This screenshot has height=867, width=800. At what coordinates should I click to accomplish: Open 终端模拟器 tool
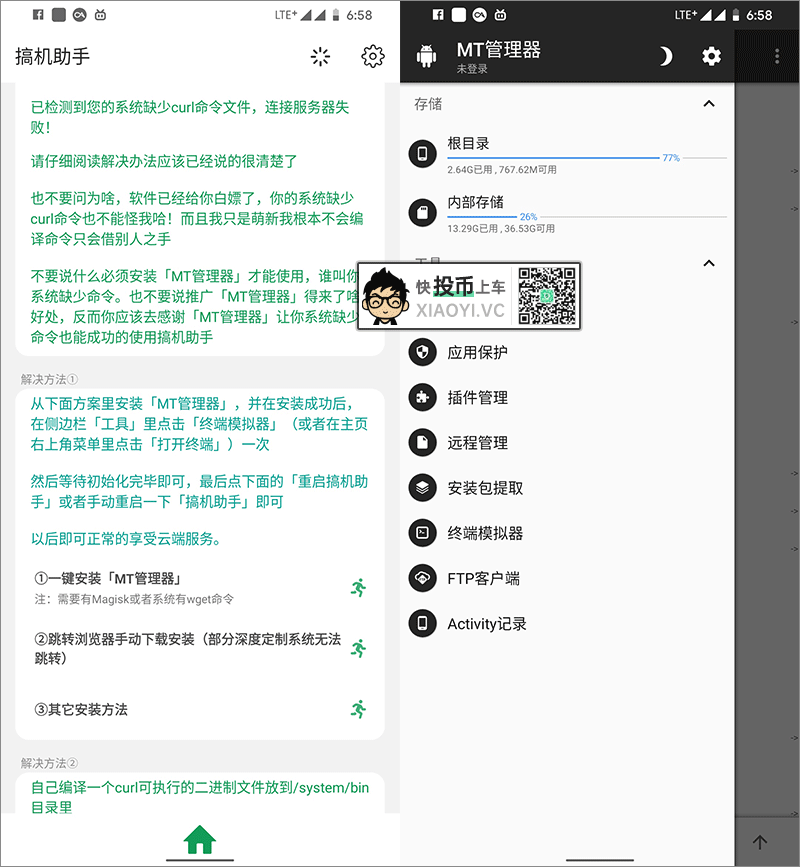(x=567, y=534)
